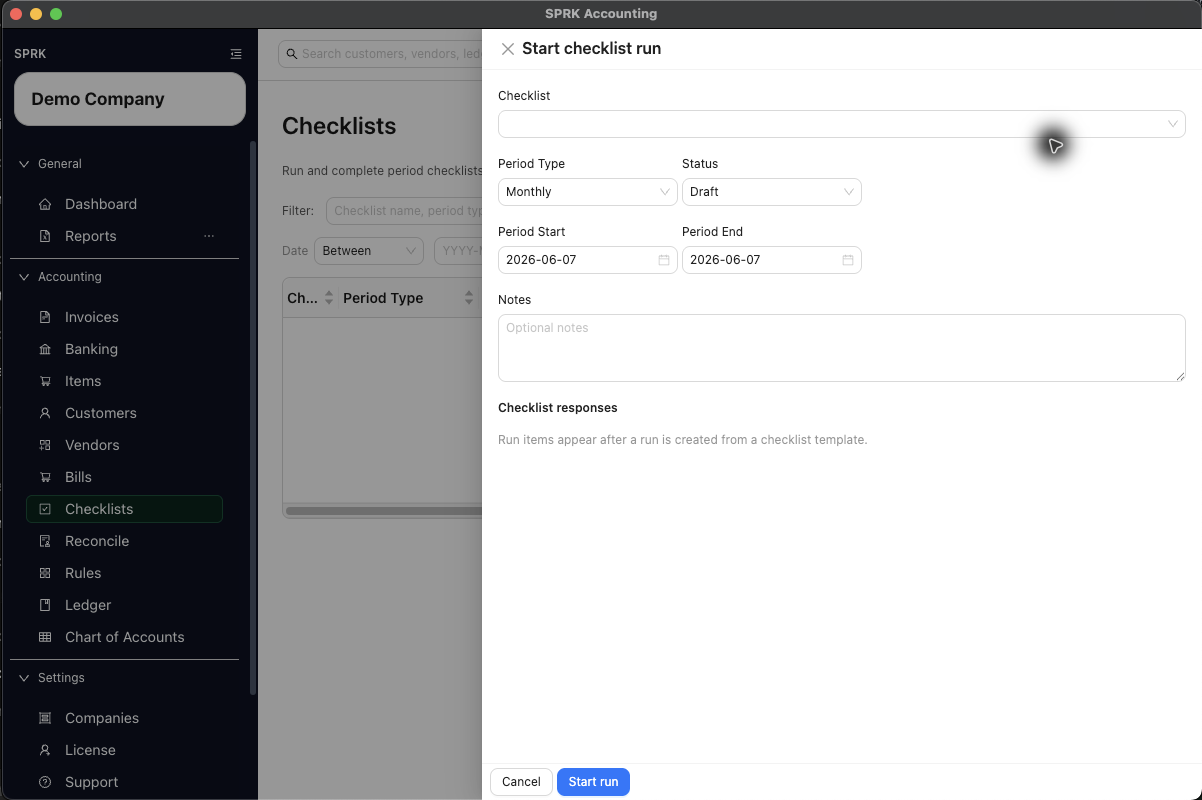Click the Period End date field
The height and width of the screenshot is (800, 1202).
(772, 260)
